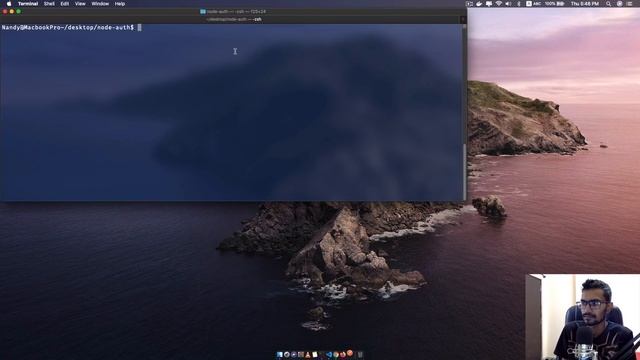
Task: Minimize Terminal with the yellow button
Action: 12,11
